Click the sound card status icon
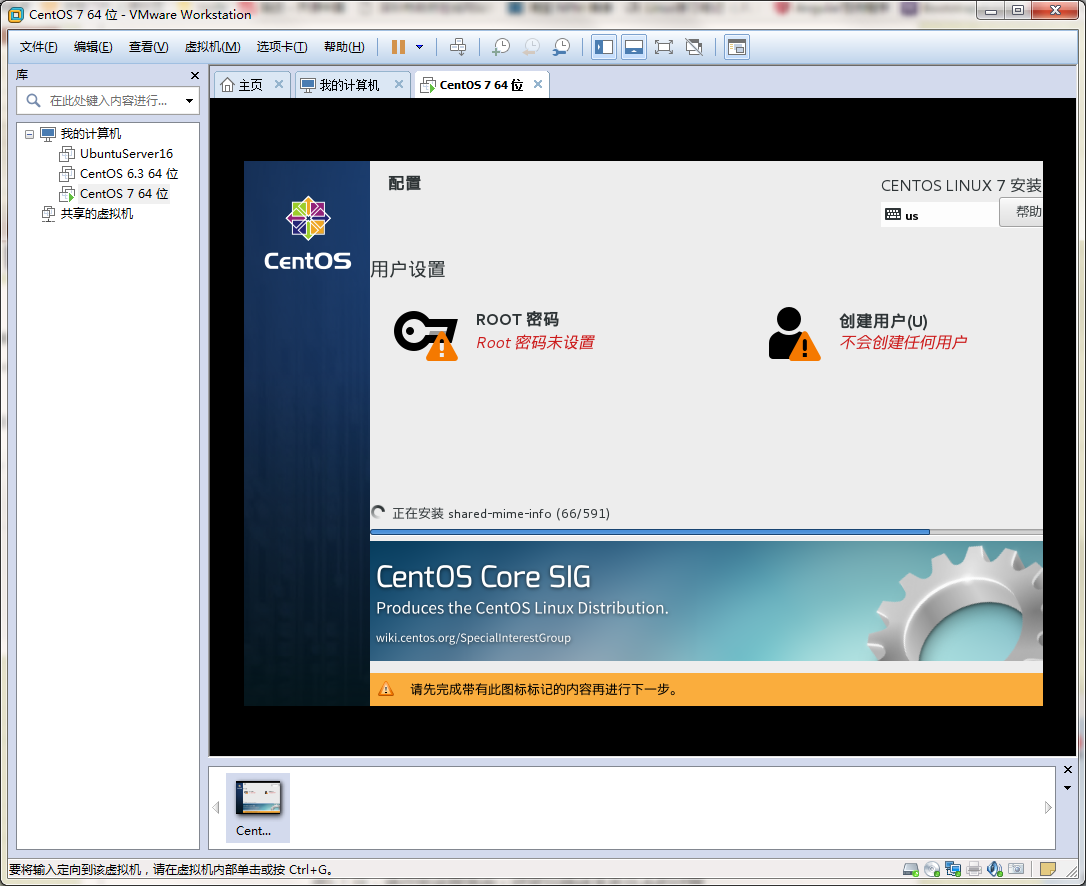This screenshot has height=886, width=1086. (x=995, y=869)
